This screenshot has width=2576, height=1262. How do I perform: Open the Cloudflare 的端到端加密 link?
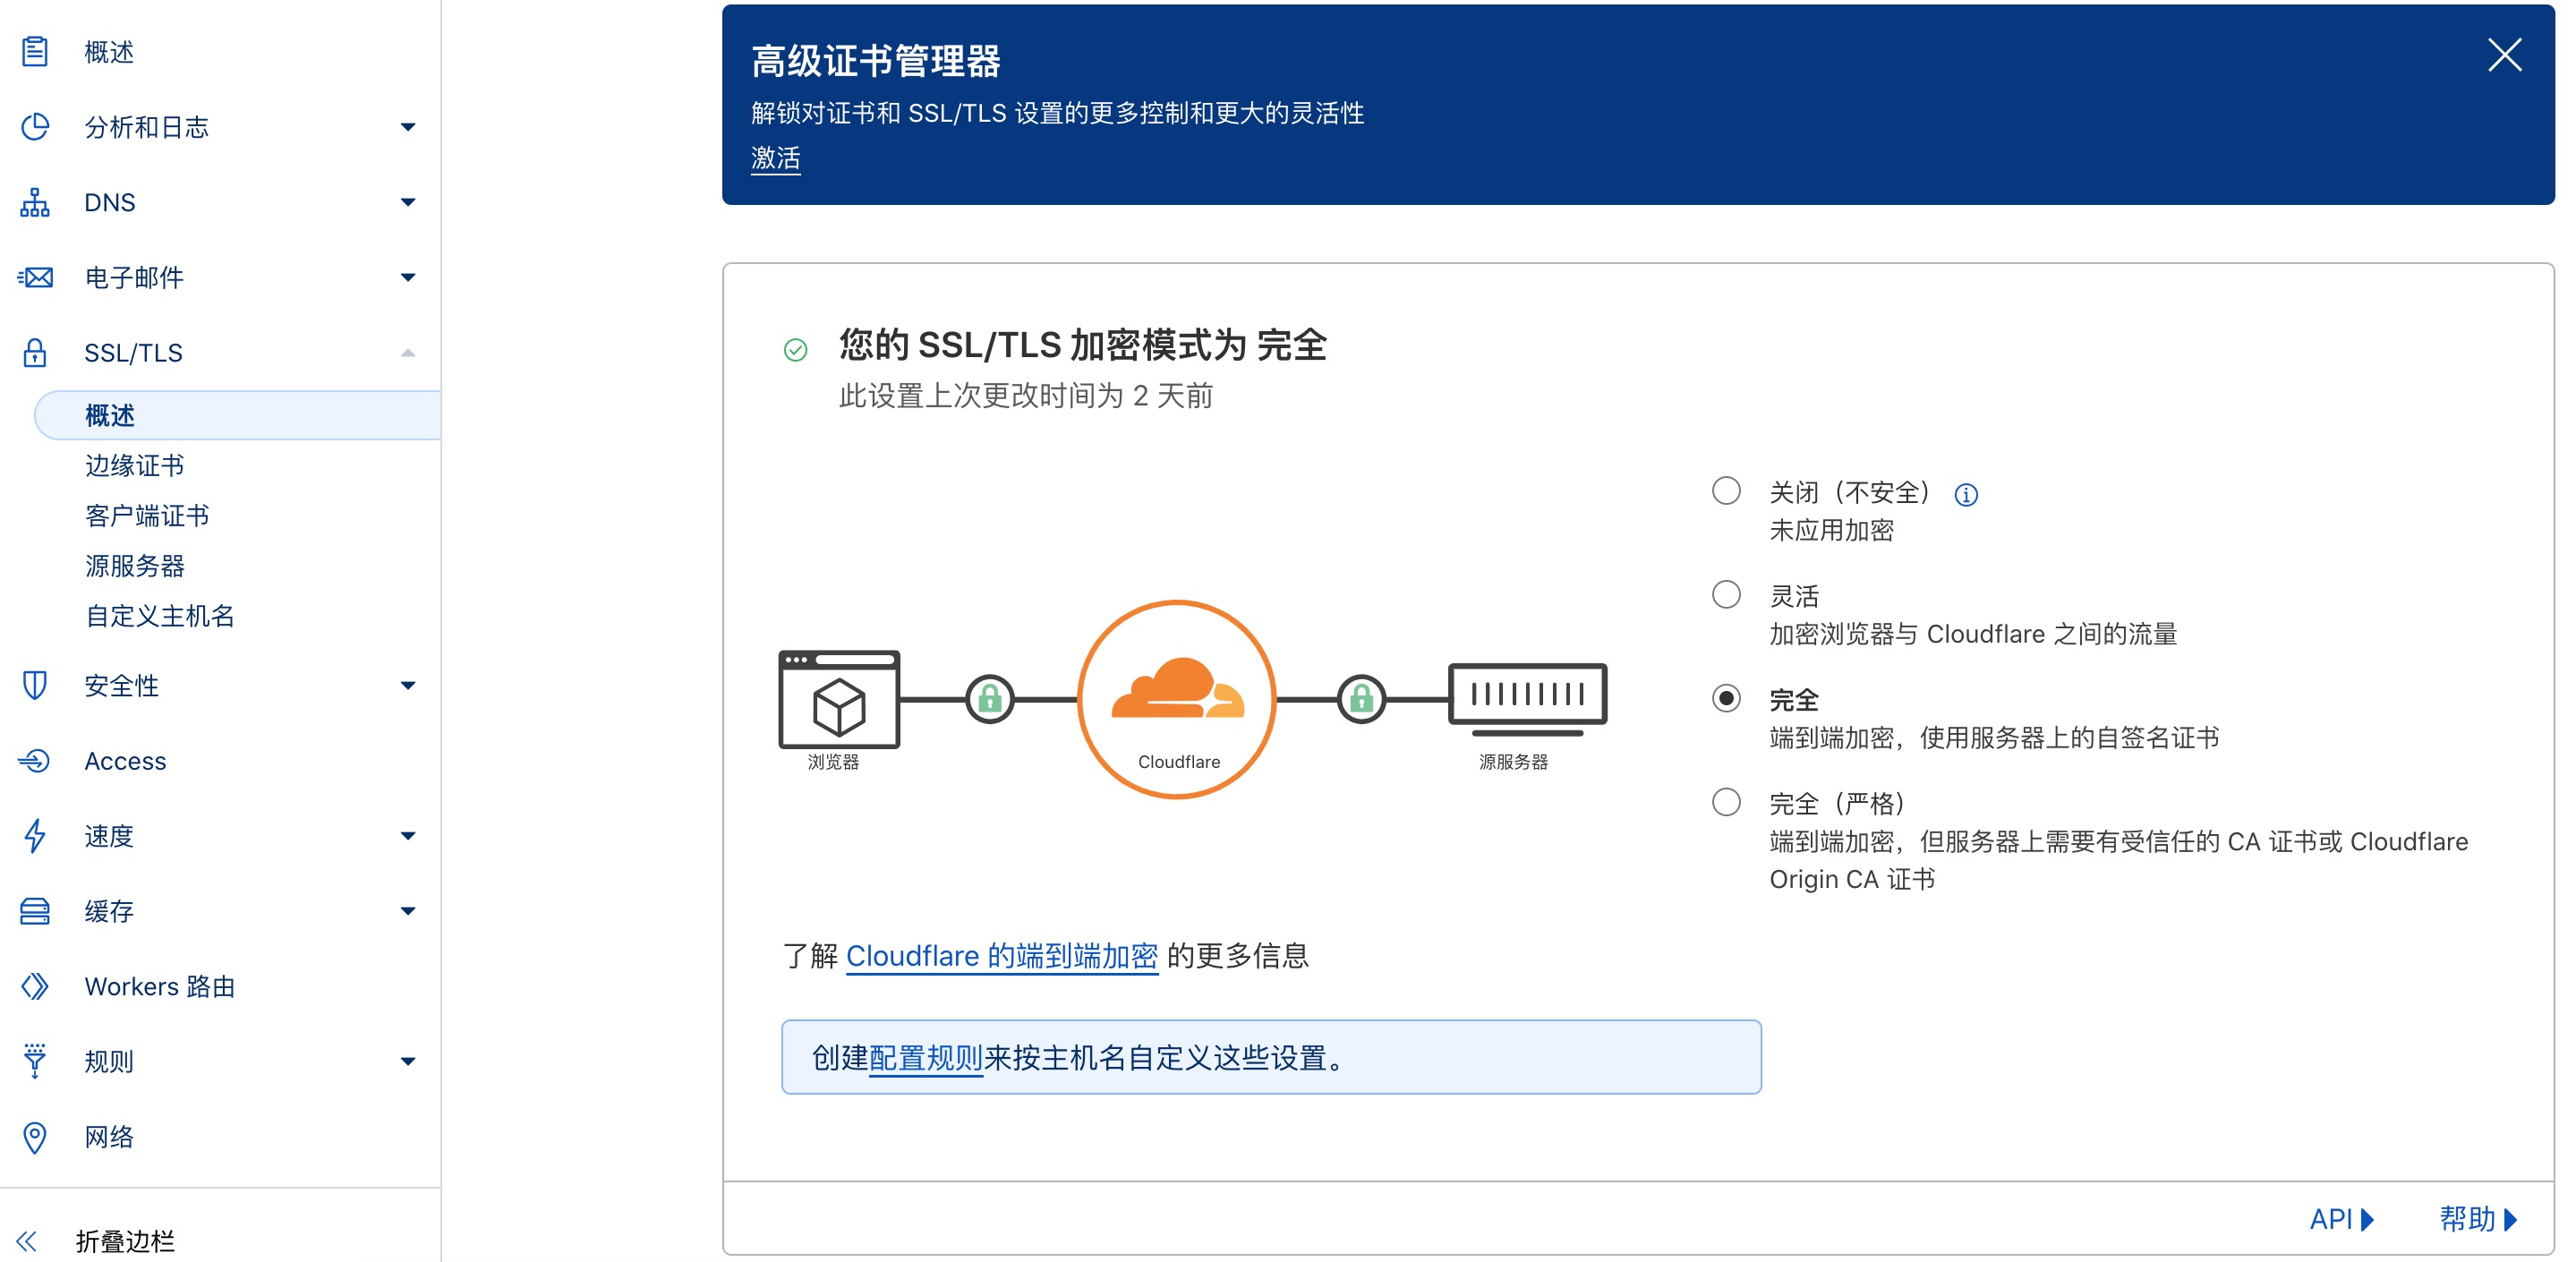click(x=1001, y=956)
